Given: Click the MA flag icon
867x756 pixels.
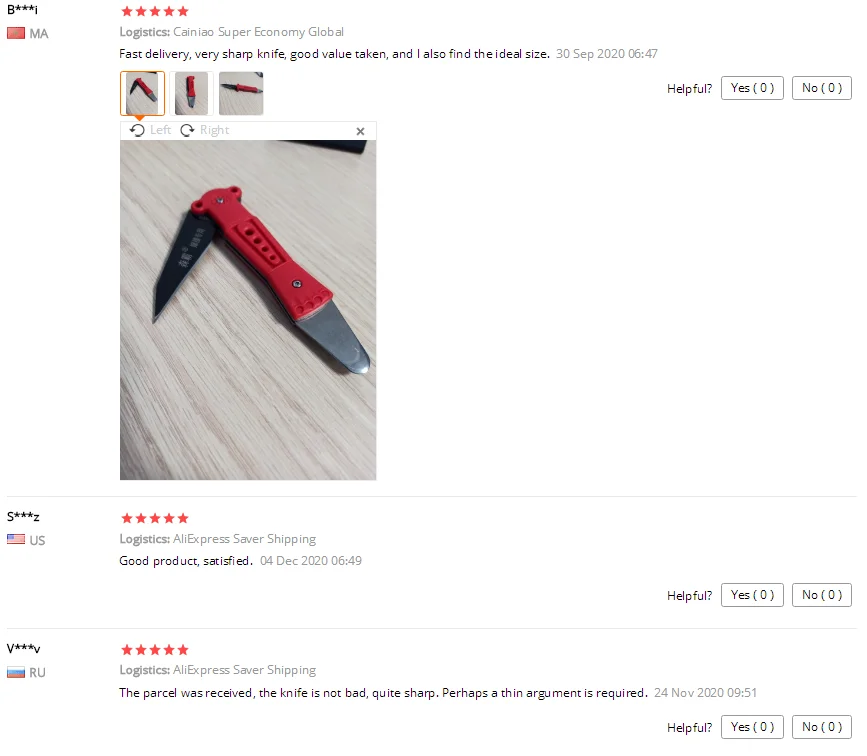Looking at the screenshot, I should [16, 34].
